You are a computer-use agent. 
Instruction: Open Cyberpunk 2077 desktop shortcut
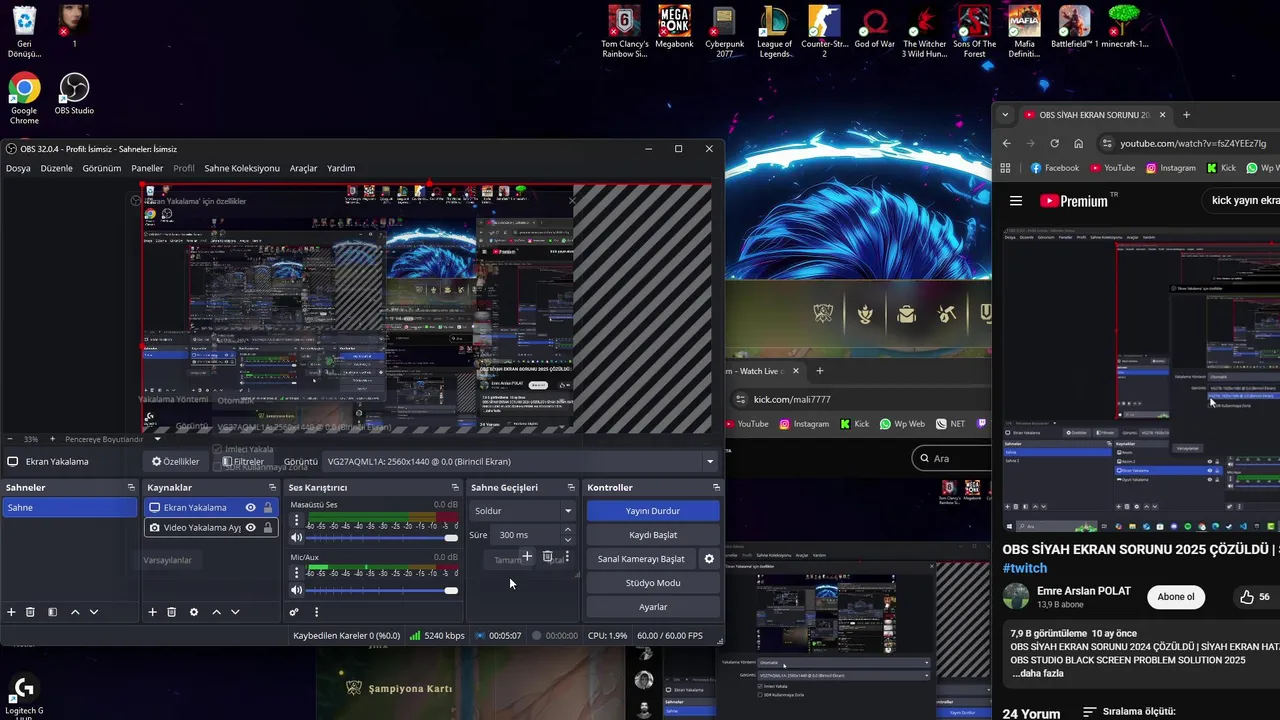click(724, 32)
